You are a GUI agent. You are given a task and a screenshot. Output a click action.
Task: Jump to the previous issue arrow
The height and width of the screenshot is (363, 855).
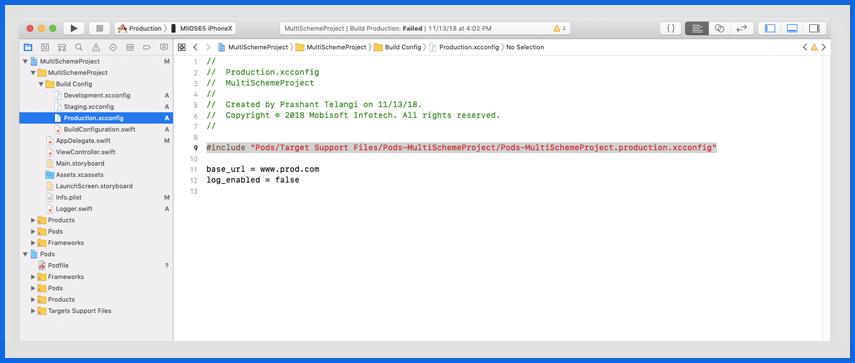pos(805,47)
